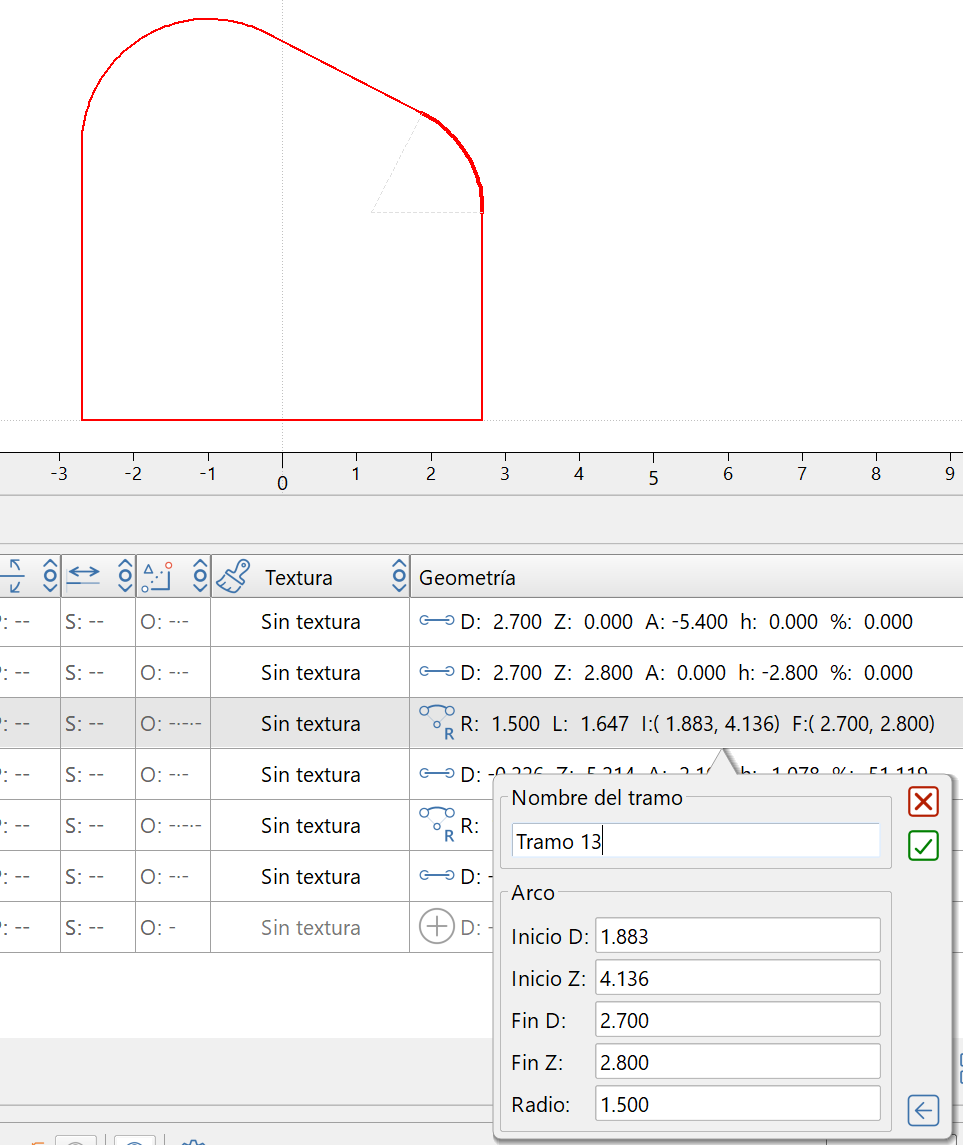
Task: Click the Inicio D input field
Action: tap(737, 937)
